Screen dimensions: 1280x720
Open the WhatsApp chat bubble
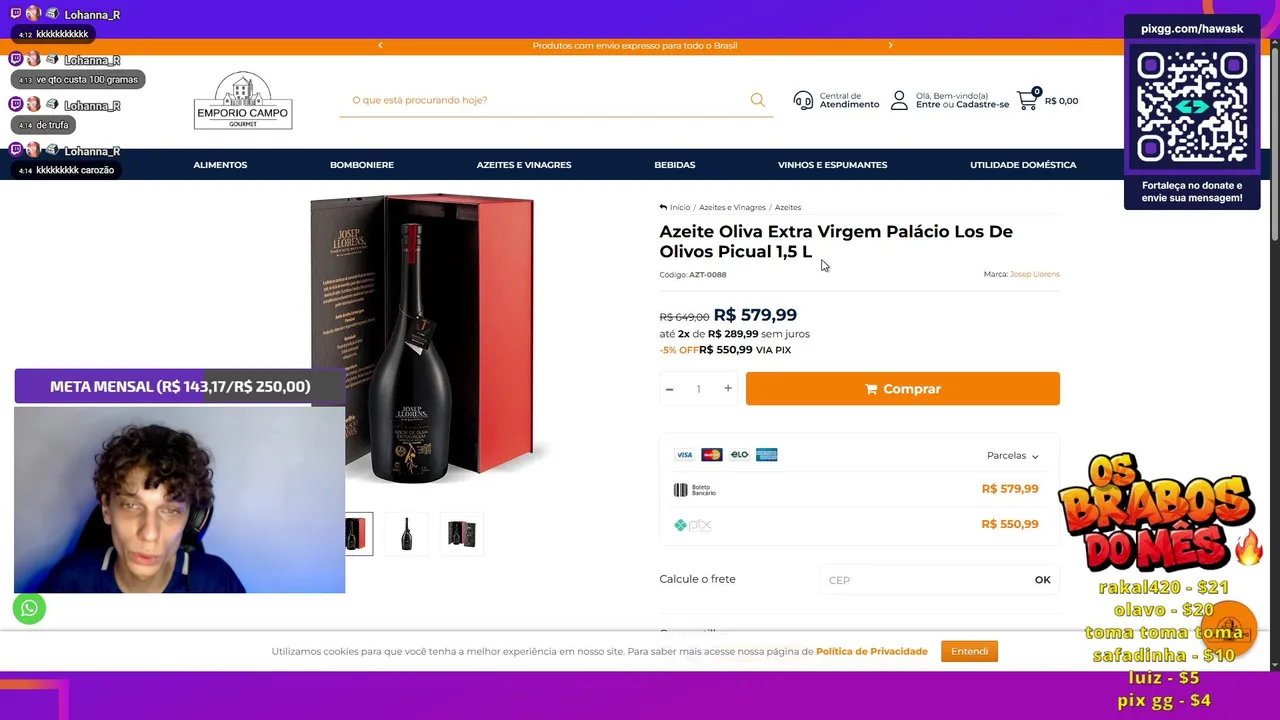click(29, 608)
